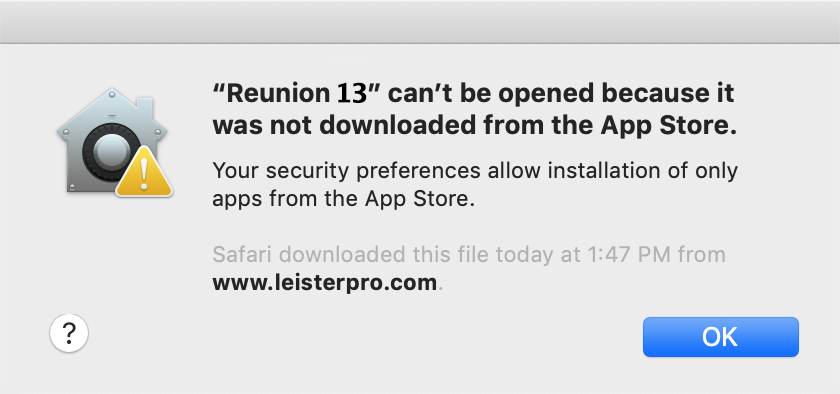Click the "Safari downloaded this file" line

click(x=469, y=254)
